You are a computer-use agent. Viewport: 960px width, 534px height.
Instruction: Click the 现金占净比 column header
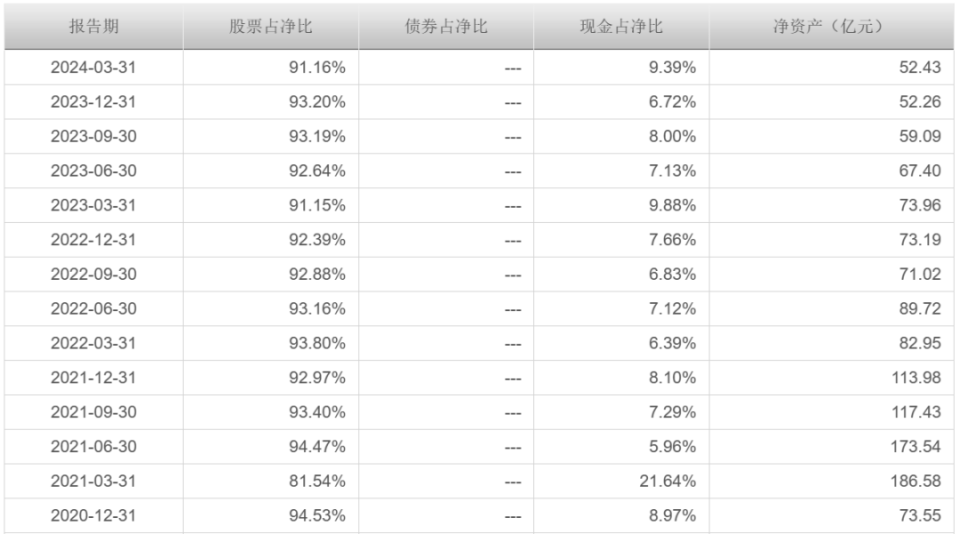(621, 27)
